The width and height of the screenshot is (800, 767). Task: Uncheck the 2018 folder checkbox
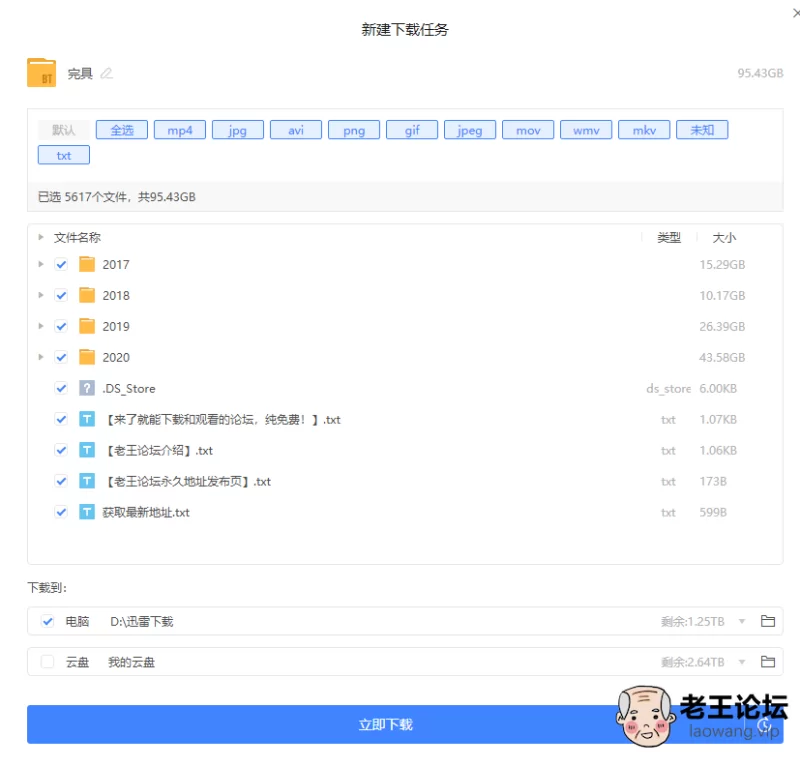tap(61, 295)
